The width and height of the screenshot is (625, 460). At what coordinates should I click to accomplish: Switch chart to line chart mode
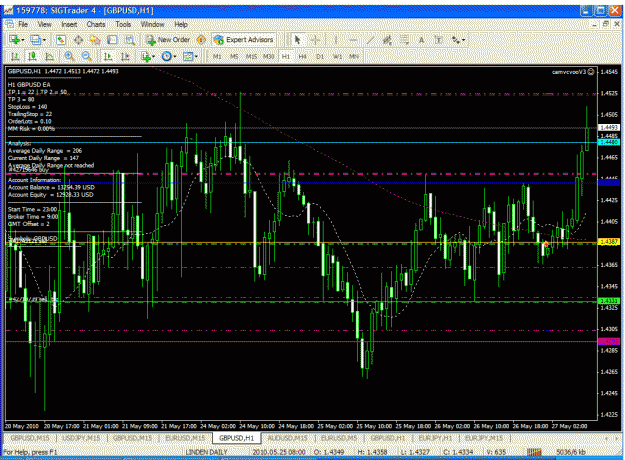click(49, 57)
